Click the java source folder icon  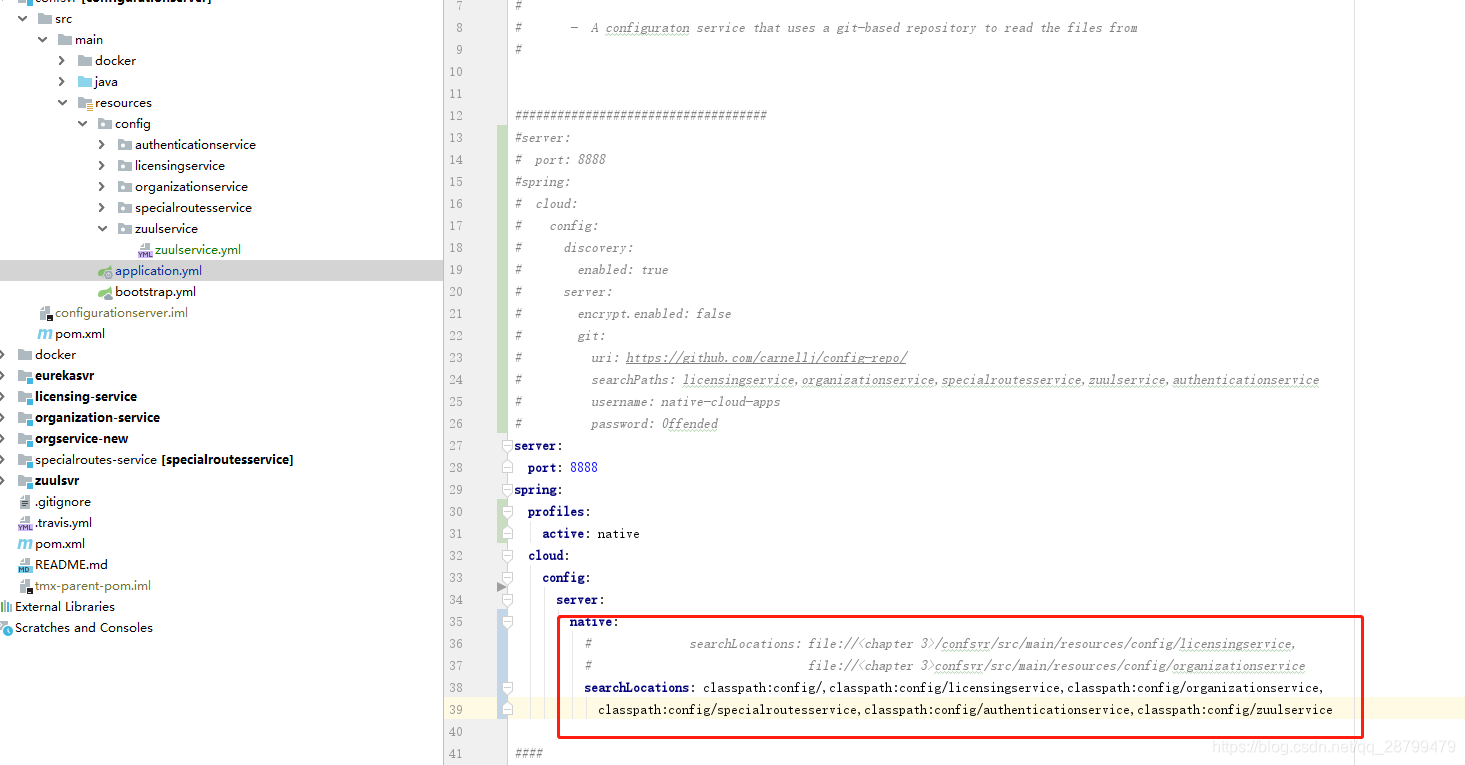pyautogui.click(x=84, y=82)
